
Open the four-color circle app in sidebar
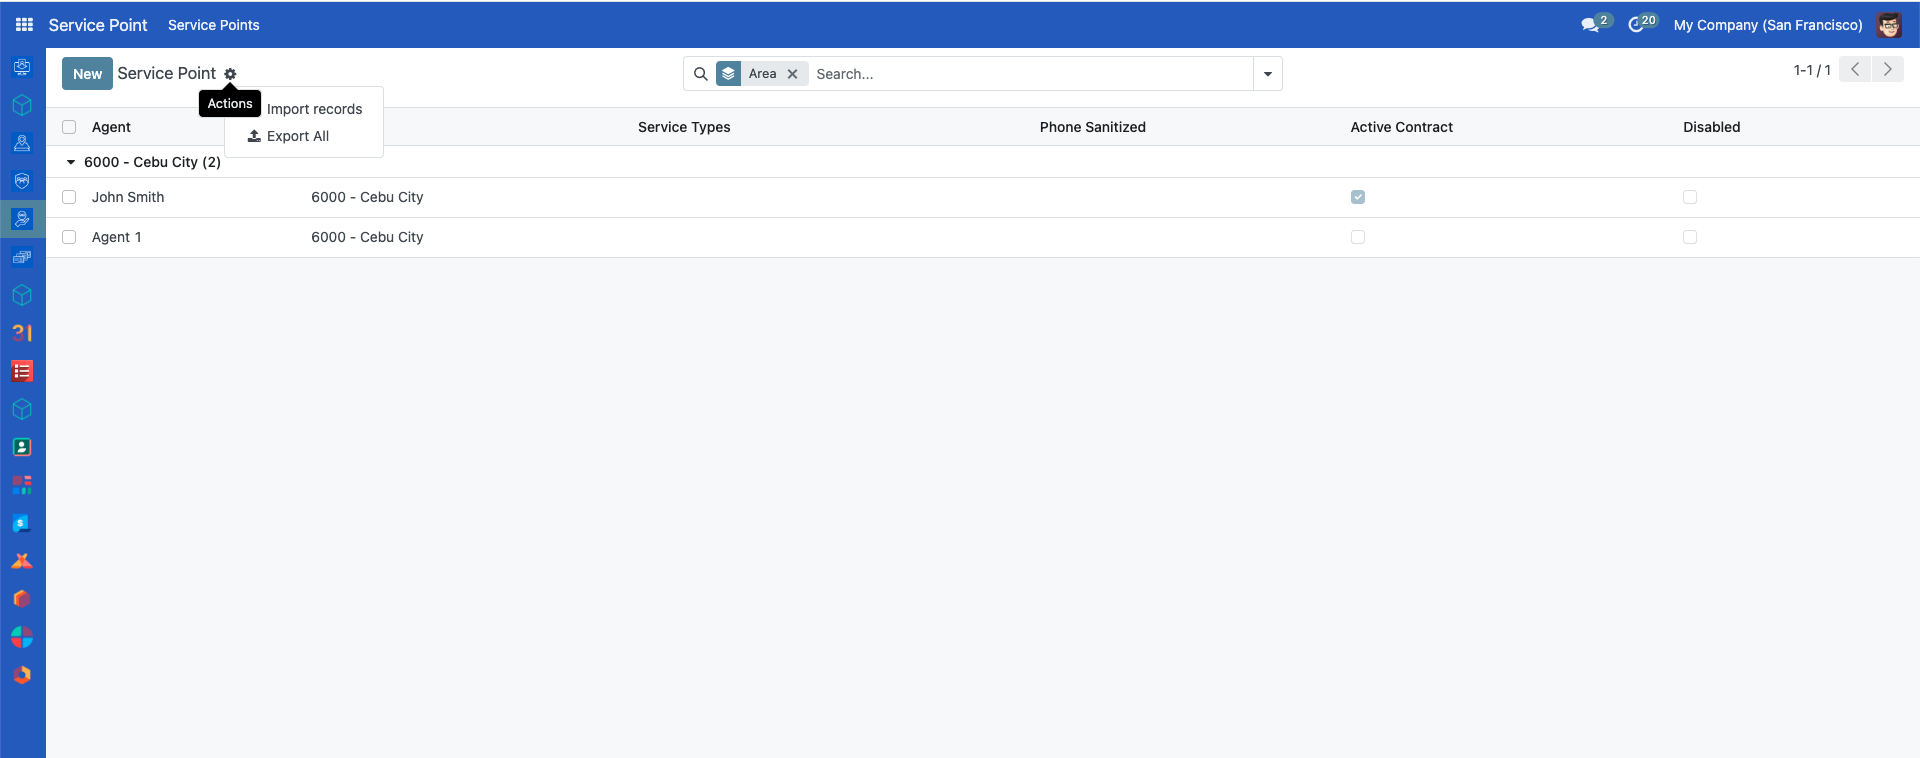(x=22, y=637)
